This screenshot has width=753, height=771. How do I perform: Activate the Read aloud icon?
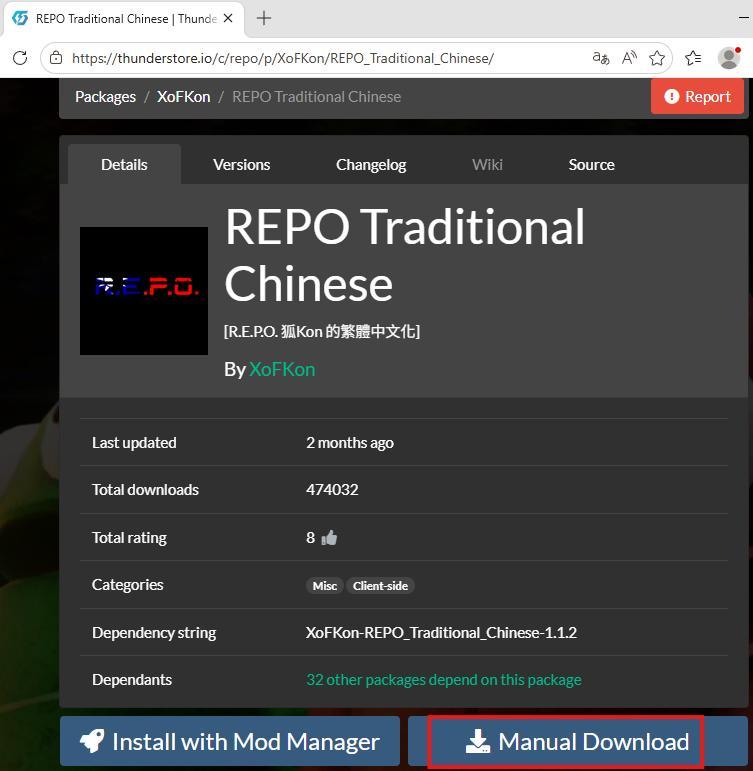[x=629, y=58]
